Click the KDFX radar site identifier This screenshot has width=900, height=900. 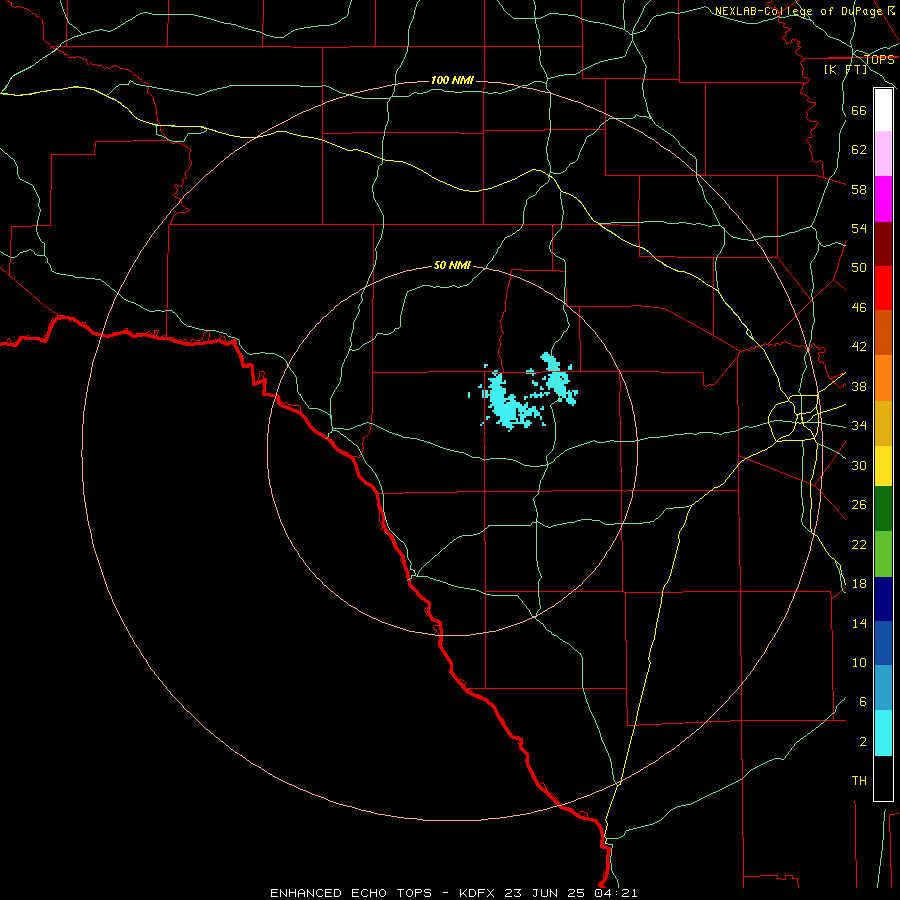click(x=478, y=893)
